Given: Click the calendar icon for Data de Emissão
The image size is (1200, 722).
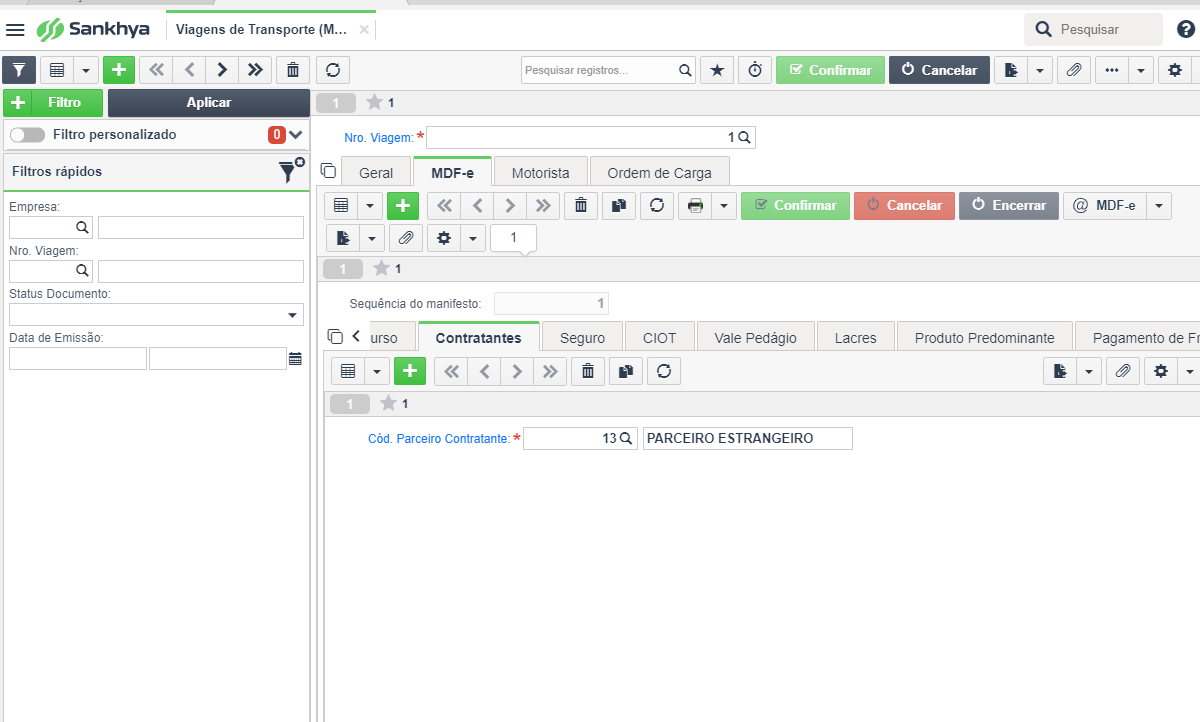Looking at the screenshot, I should pos(295,358).
